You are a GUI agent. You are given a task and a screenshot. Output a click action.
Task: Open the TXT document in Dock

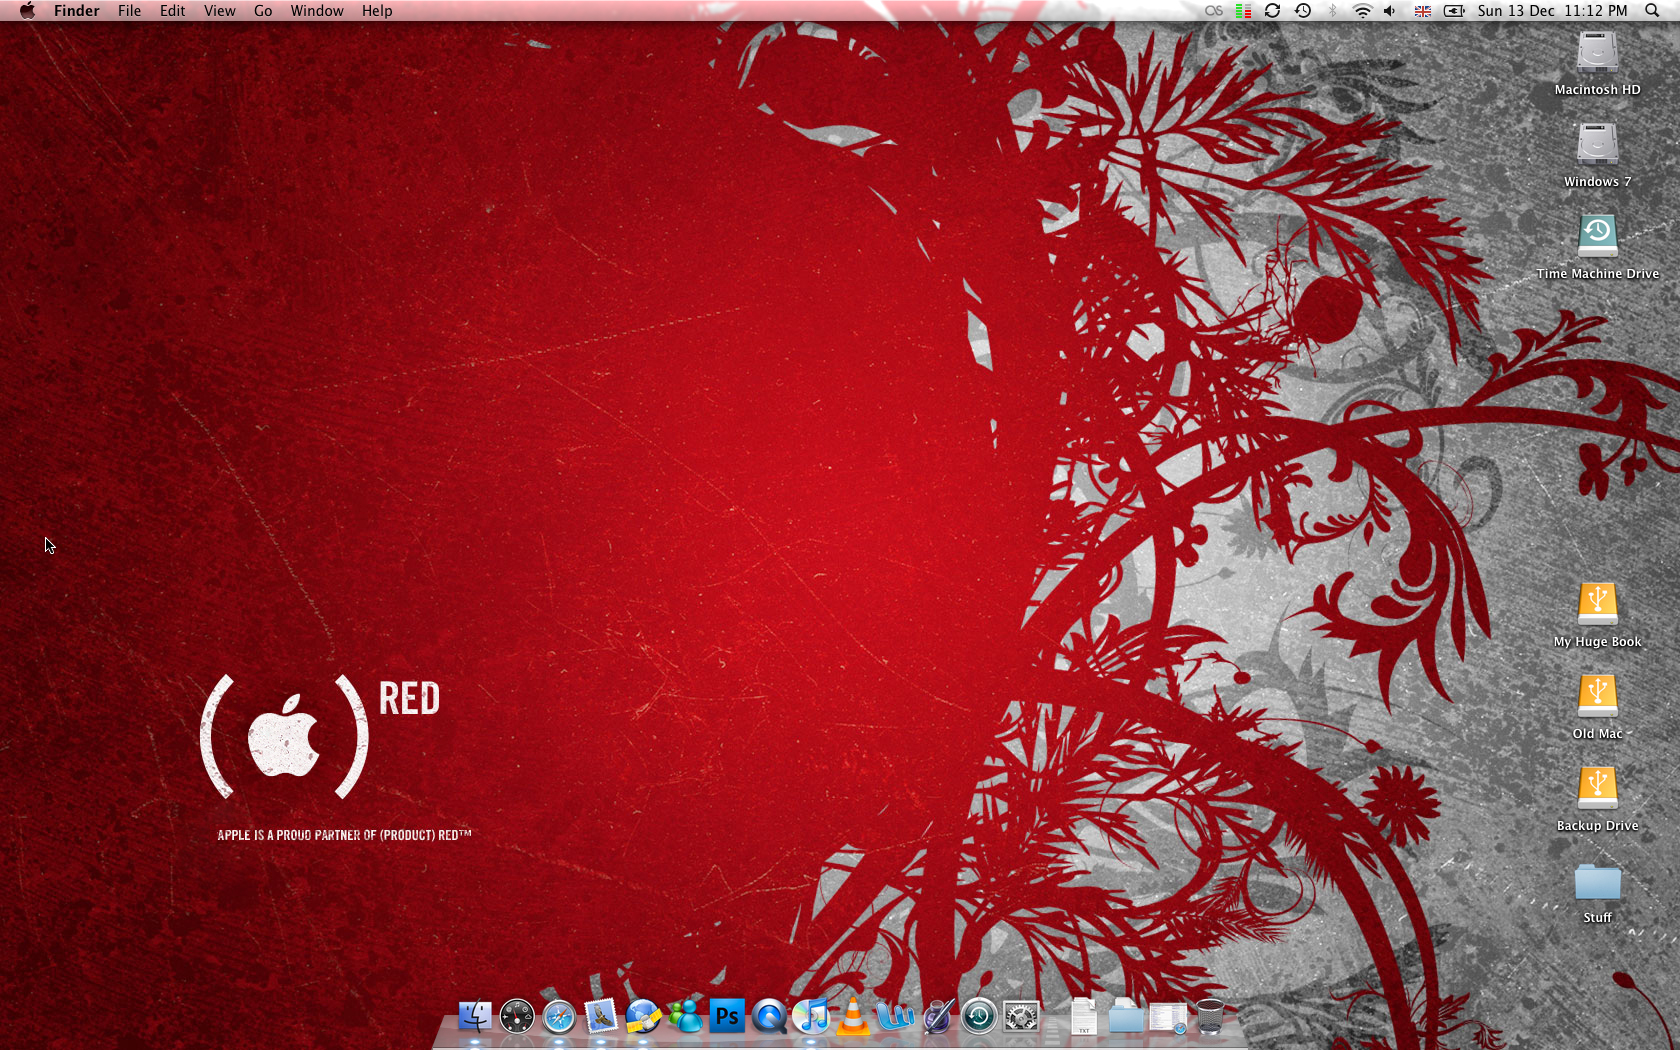coord(1084,1017)
